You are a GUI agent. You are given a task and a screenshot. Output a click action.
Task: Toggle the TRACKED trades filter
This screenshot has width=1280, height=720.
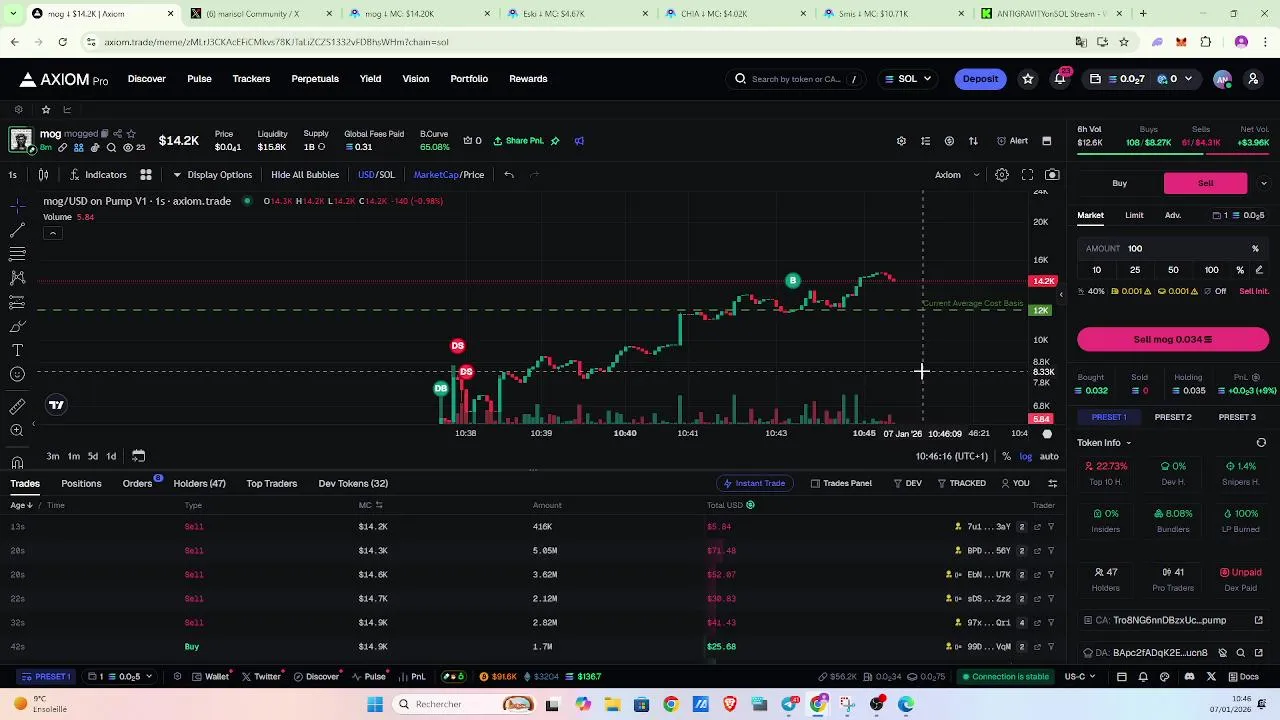pos(961,484)
